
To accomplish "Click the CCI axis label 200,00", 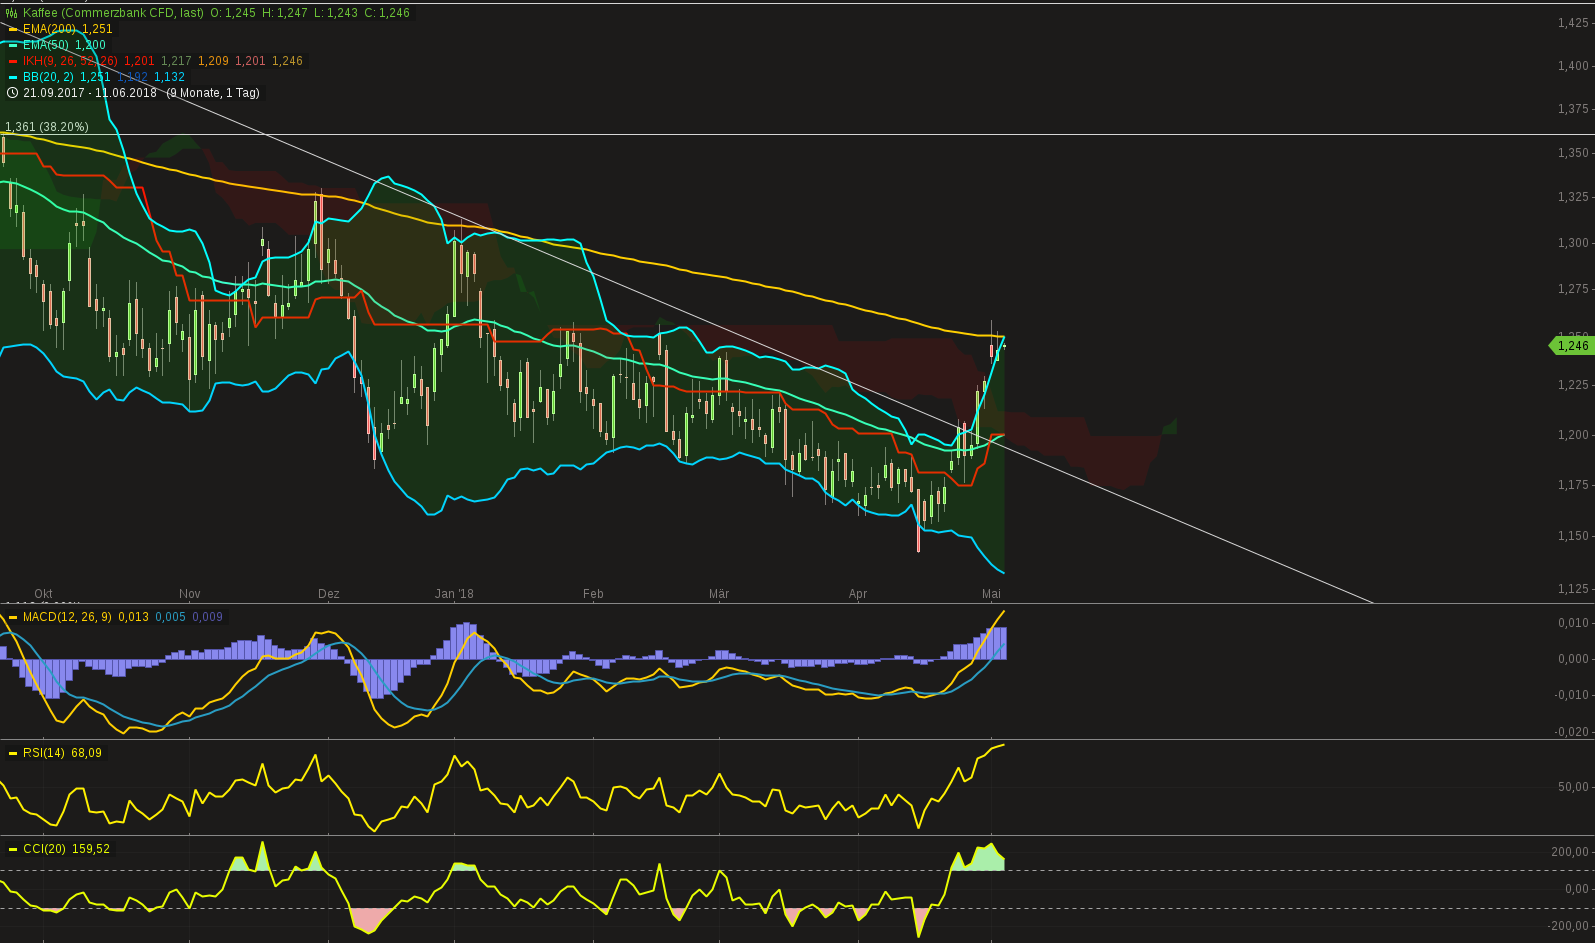I will point(1570,852).
